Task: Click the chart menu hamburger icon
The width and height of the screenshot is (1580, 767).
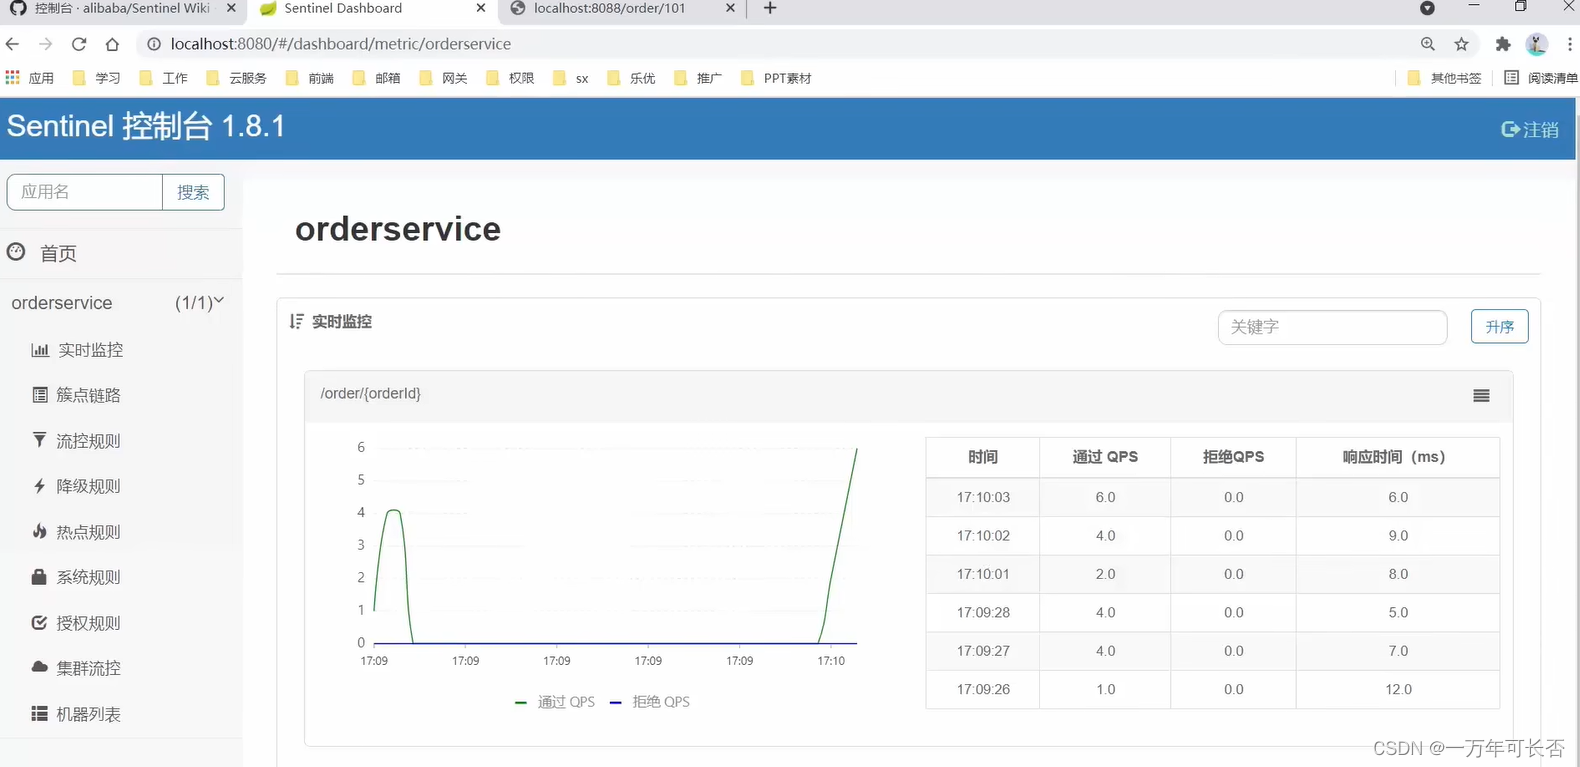Action: pyautogui.click(x=1481, y=396)
